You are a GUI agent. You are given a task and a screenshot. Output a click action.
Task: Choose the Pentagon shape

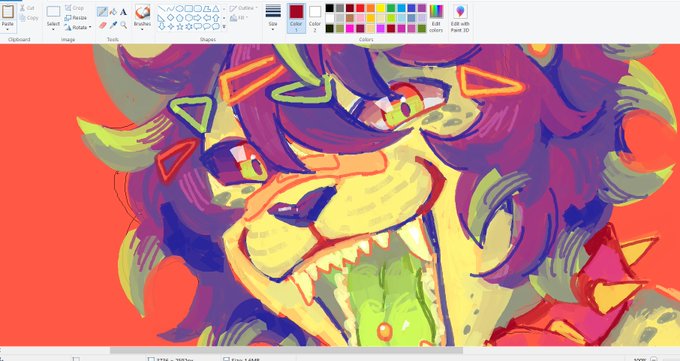pos(180,18)
